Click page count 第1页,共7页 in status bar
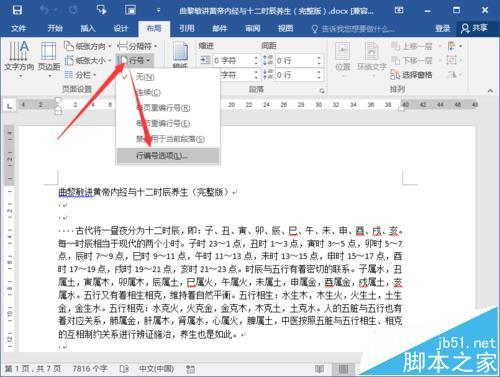500x377 pixels. tap(33, 369)
